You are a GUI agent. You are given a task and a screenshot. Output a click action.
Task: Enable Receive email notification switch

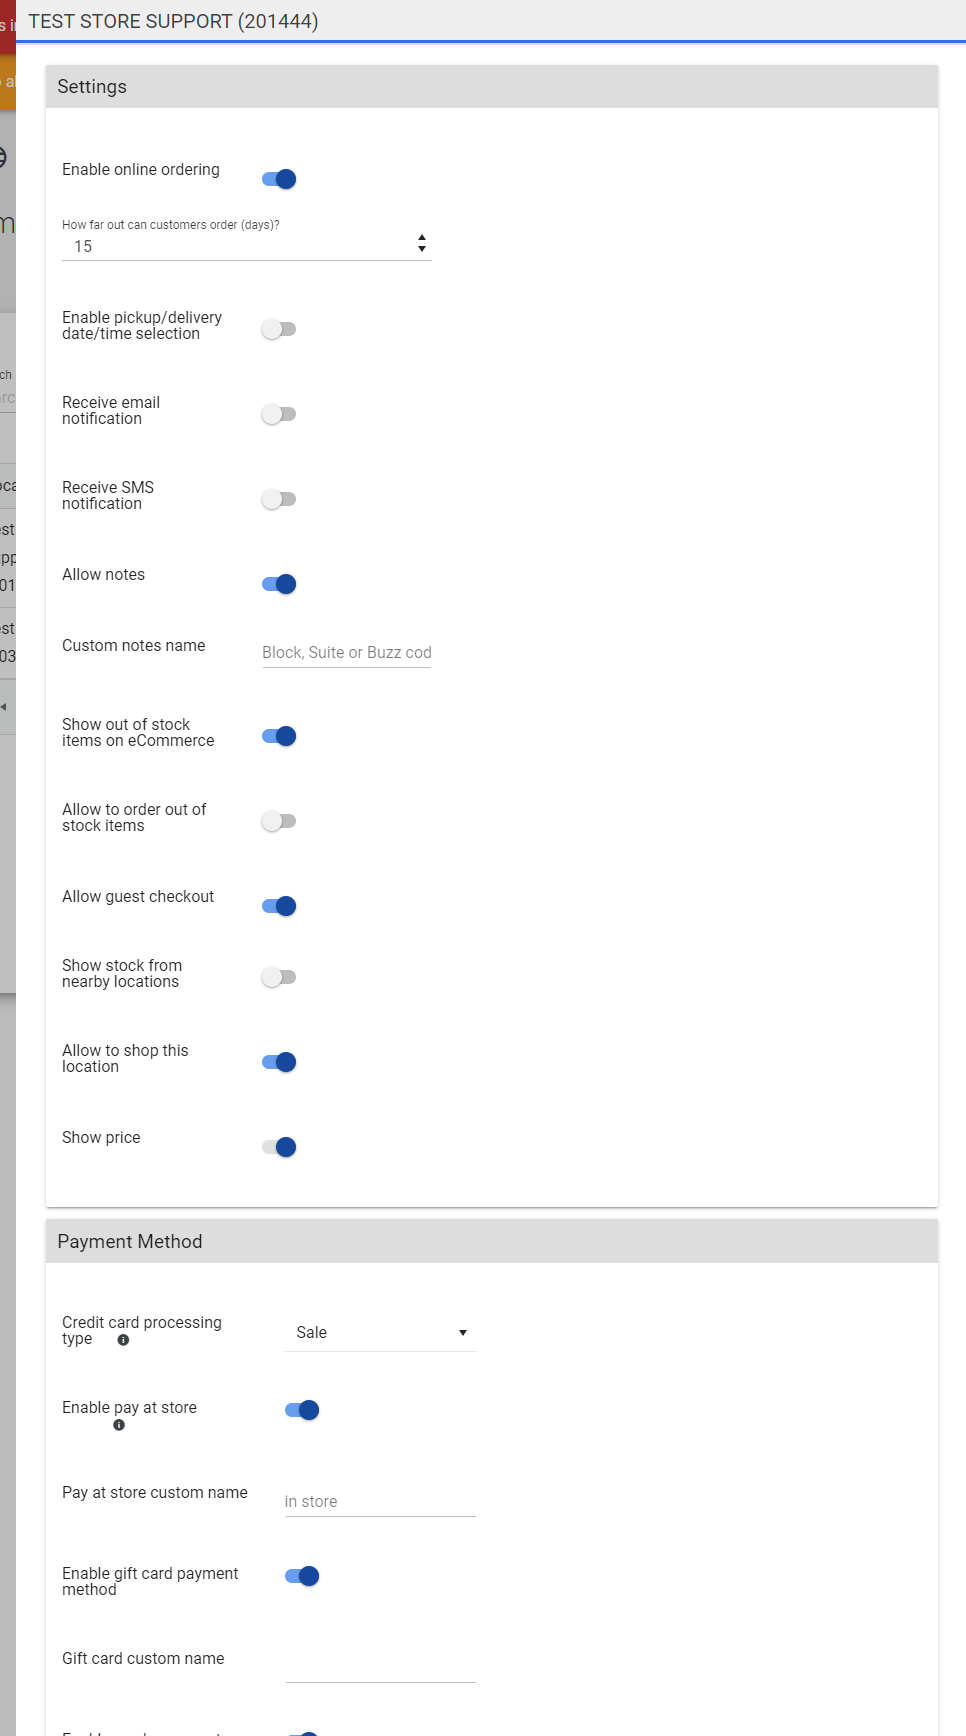tap(279, 414)
